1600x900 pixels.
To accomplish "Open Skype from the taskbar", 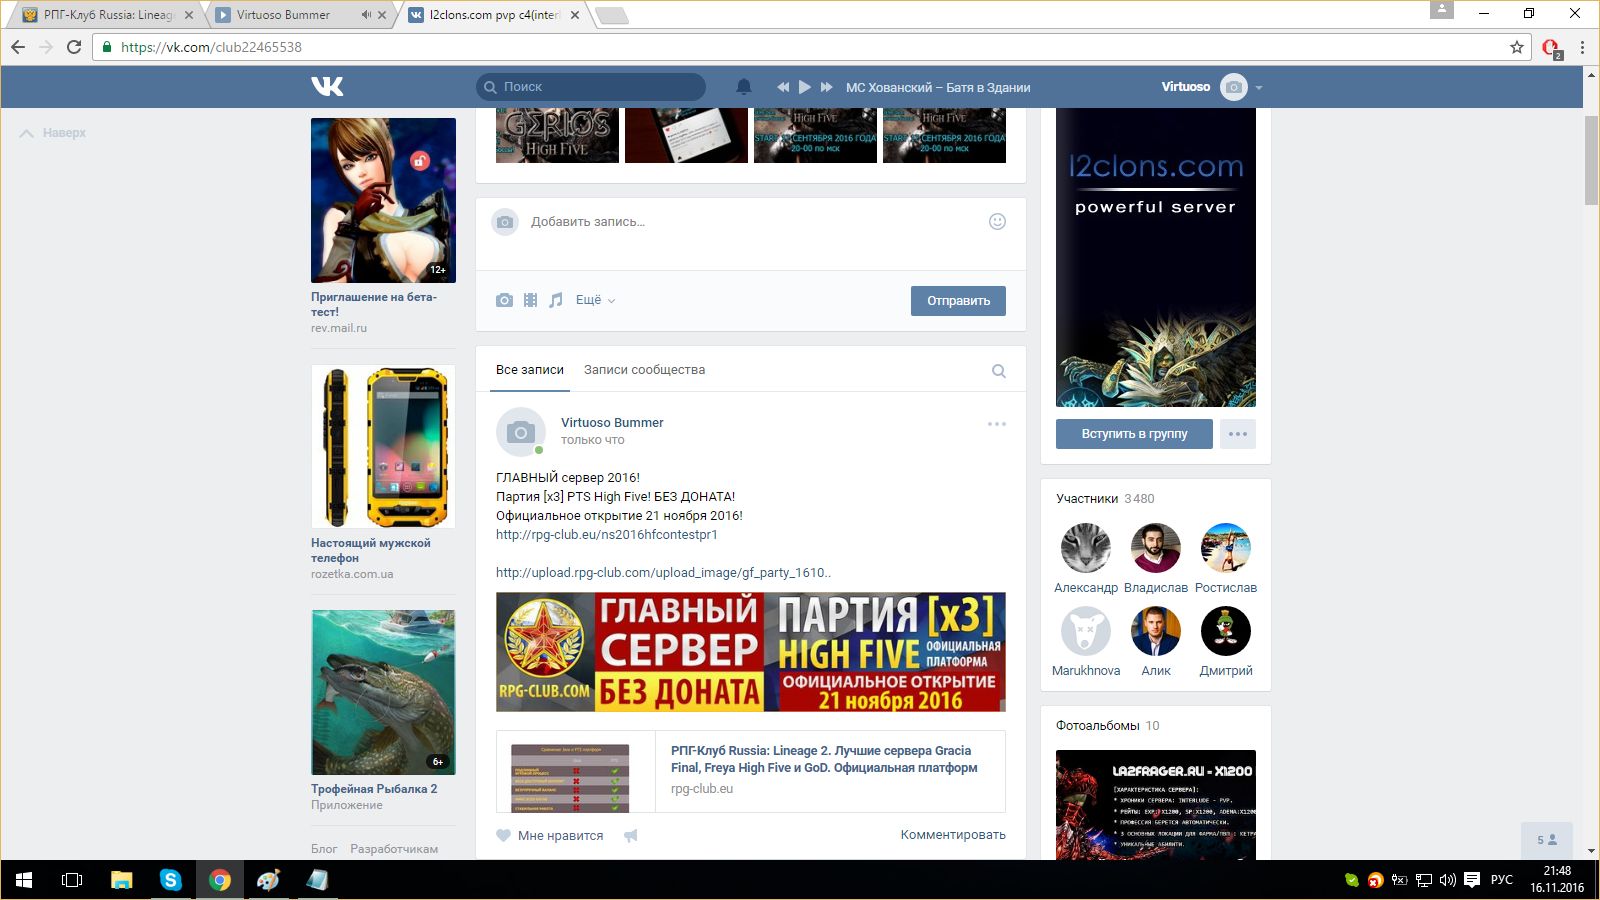I will coord(171,880).
